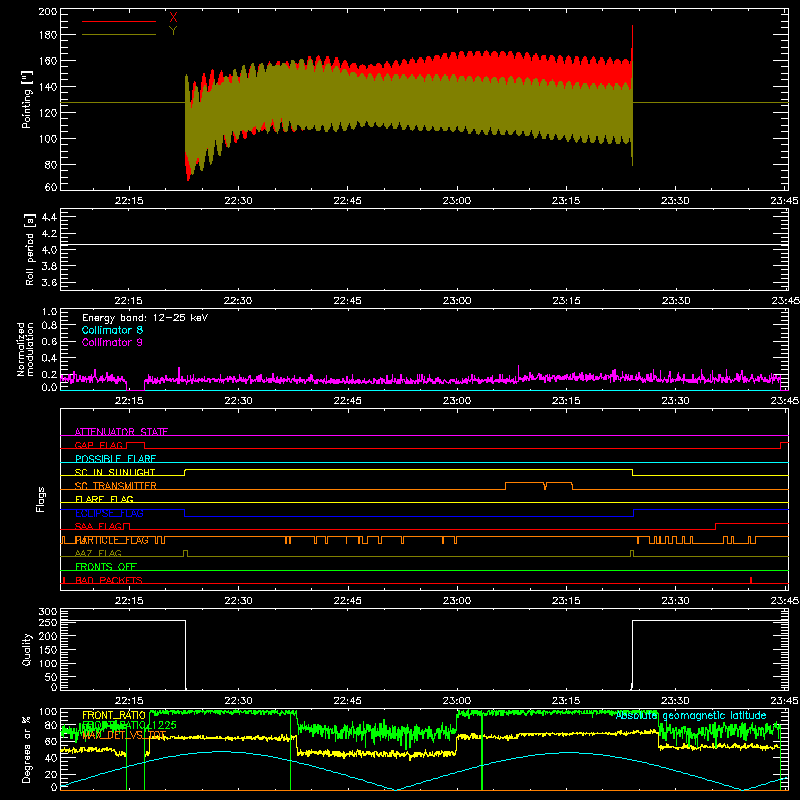
Task: Click the FRONTS_OFF flag label
Action: [106, 567]
